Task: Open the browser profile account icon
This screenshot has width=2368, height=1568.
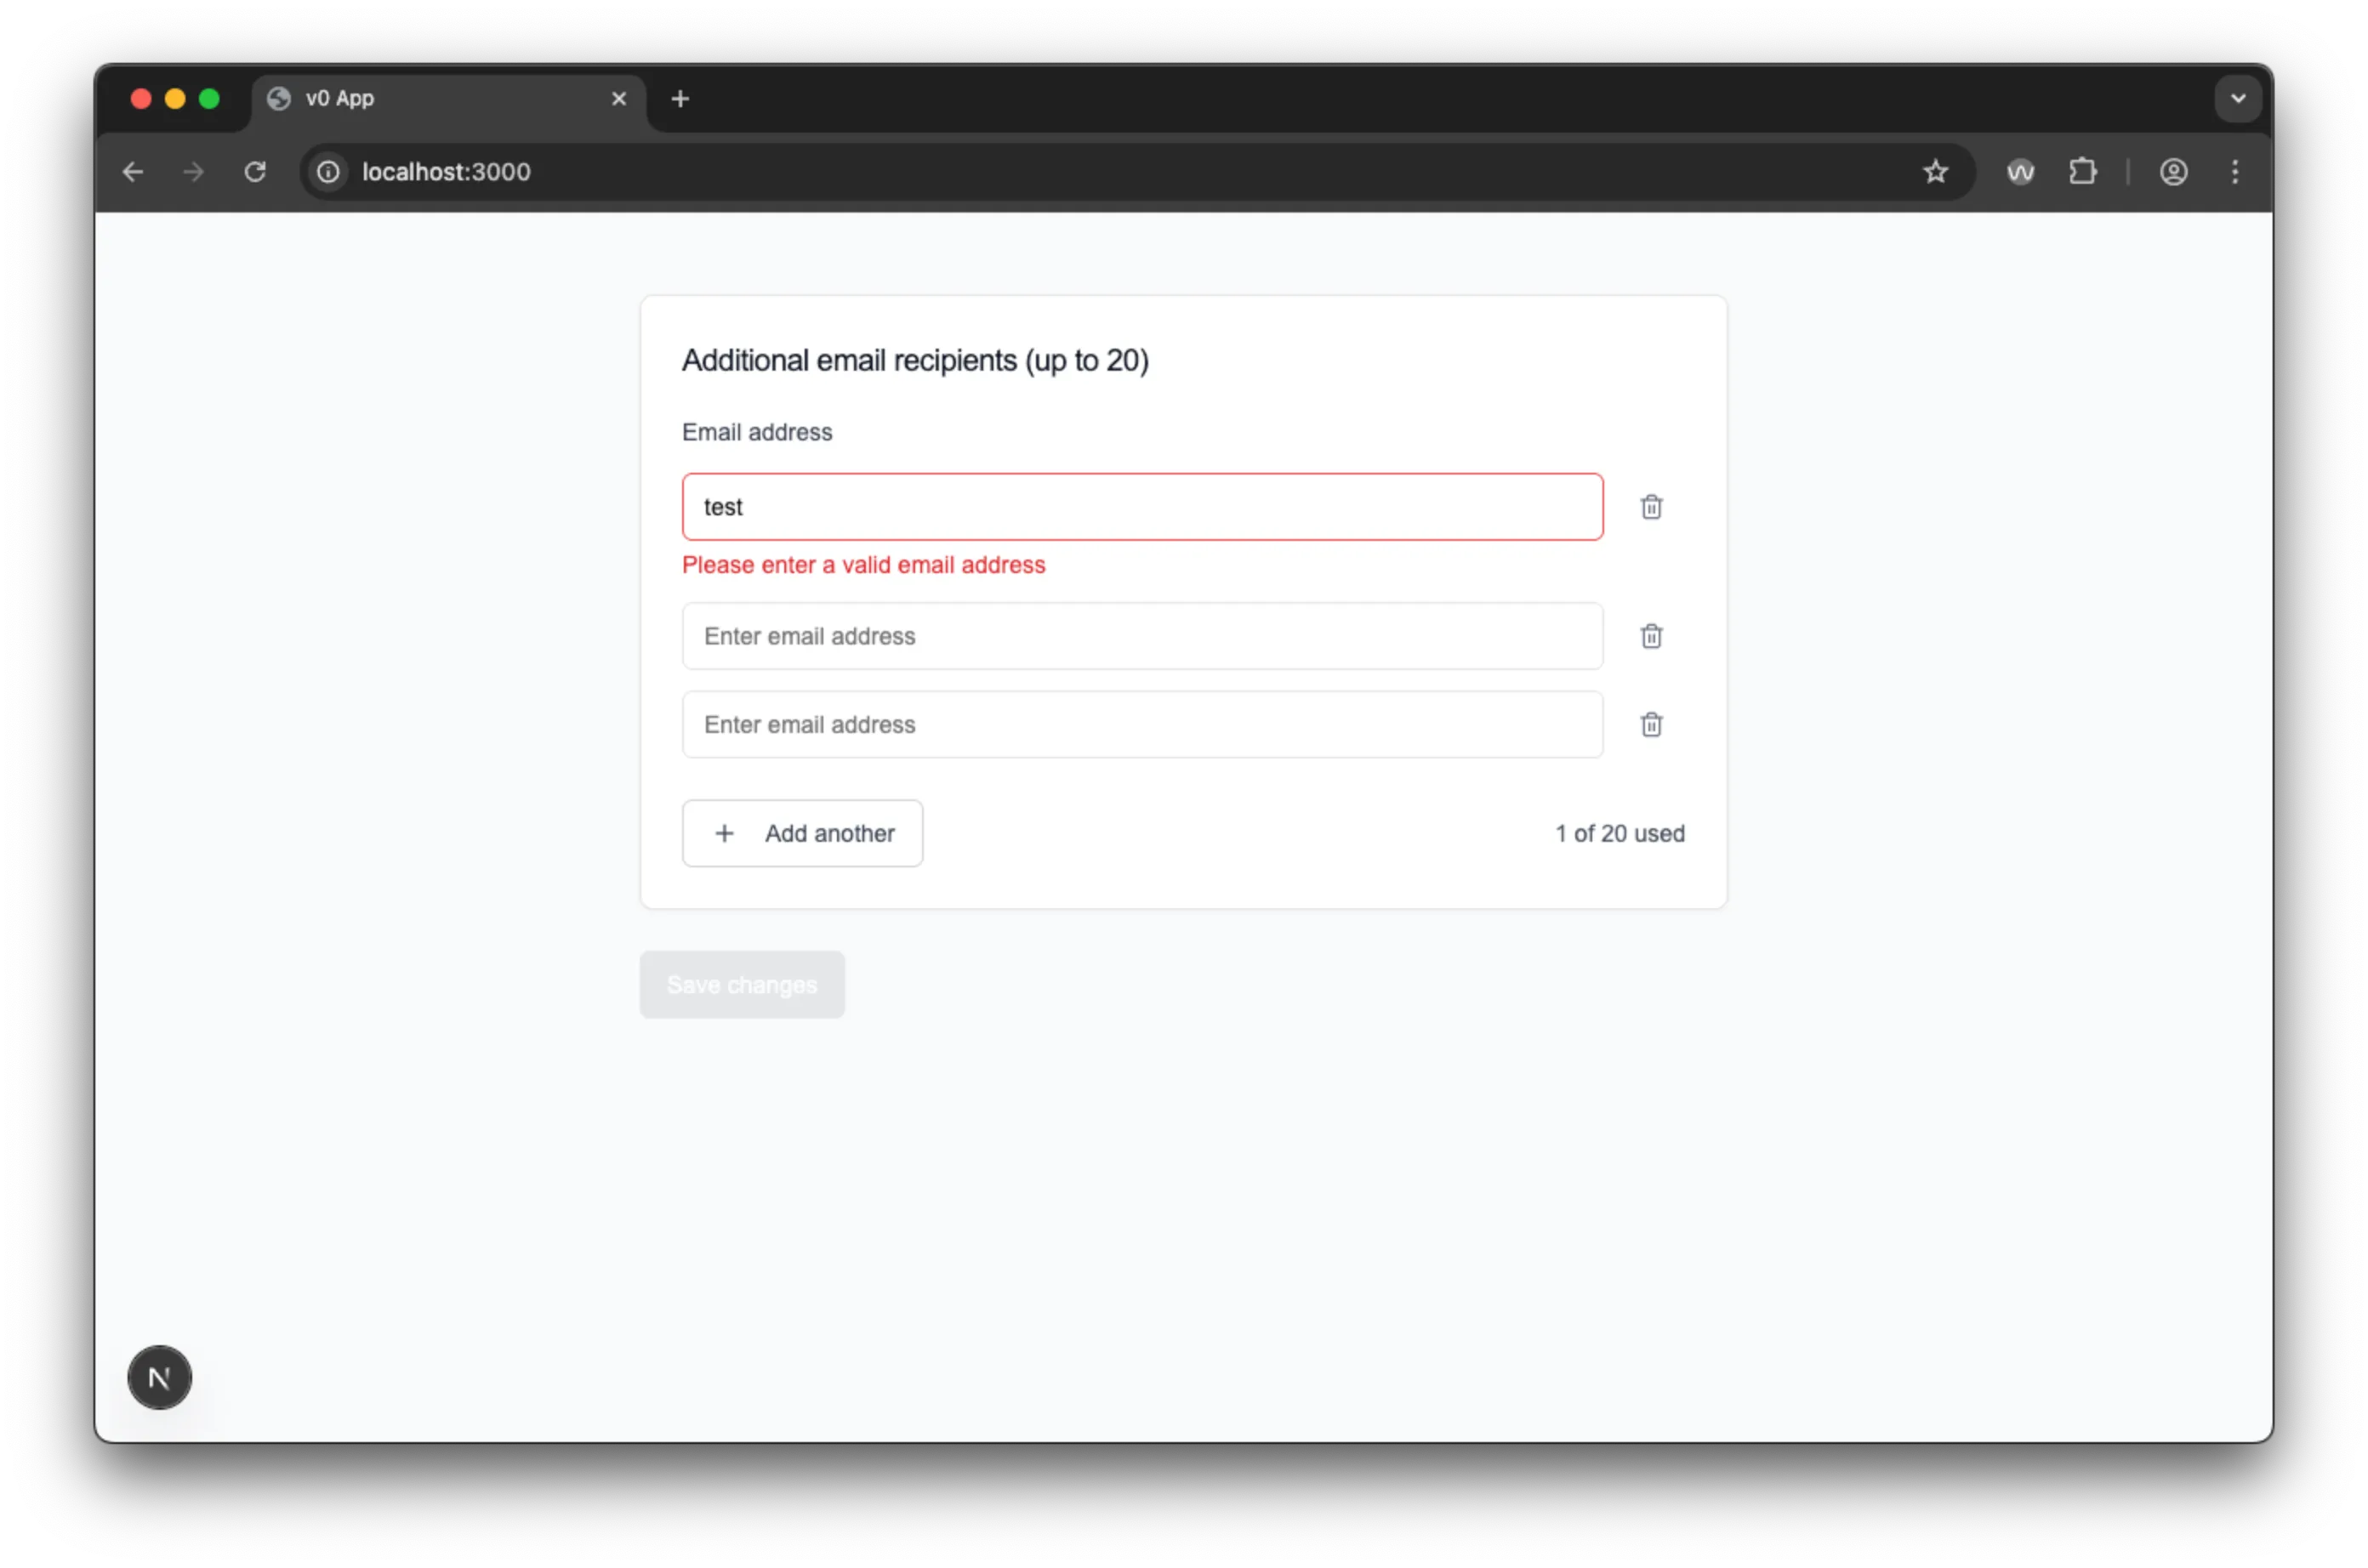Action: (x=2173, y=171)
